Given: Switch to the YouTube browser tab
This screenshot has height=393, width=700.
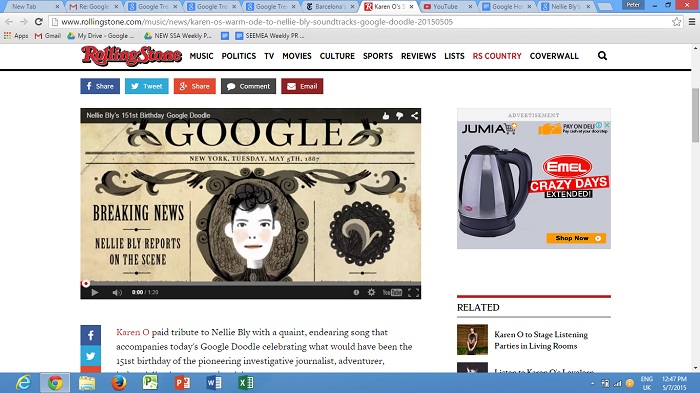Looking at the screenshot, I should pos(447,6).
